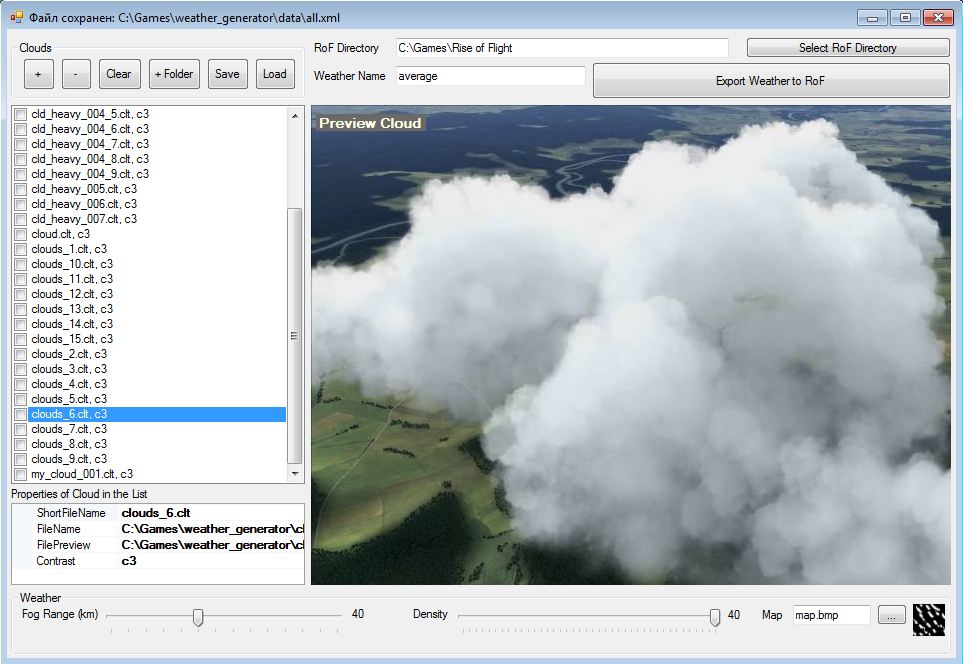Tick the cloud.clt checkbox
The height and width of the screenshot is (664, 963).
[x=21, y=235]
